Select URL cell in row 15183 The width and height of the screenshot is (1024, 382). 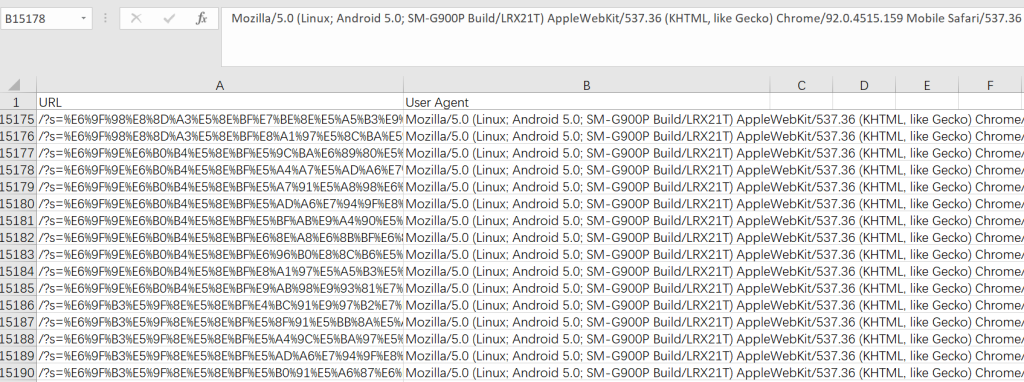point(220,255)
